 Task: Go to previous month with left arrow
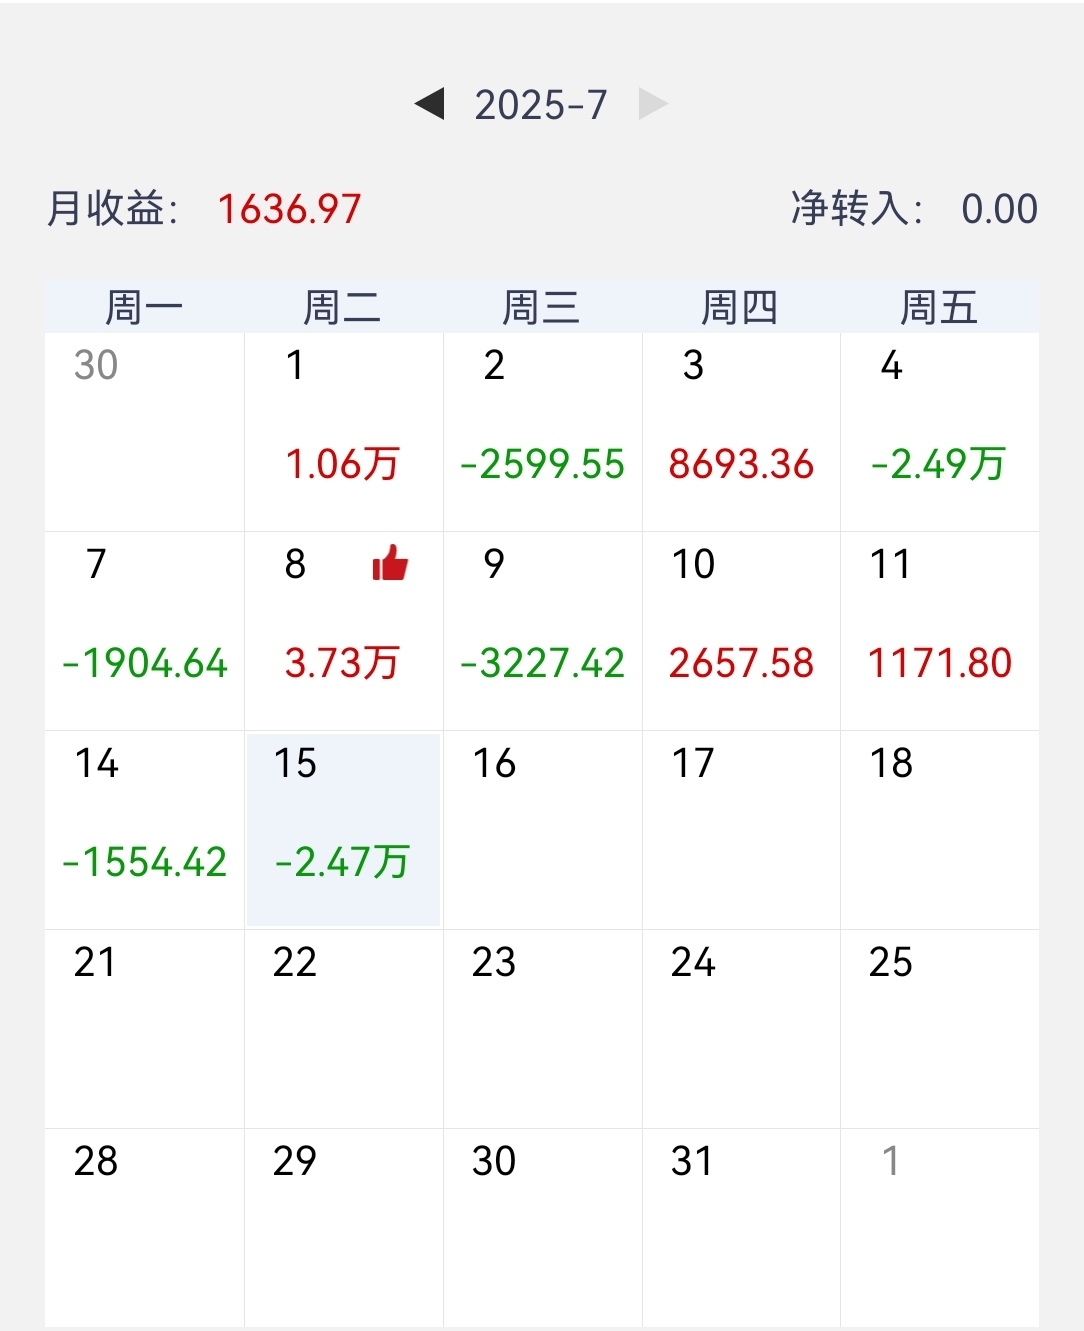pos(430,103)
